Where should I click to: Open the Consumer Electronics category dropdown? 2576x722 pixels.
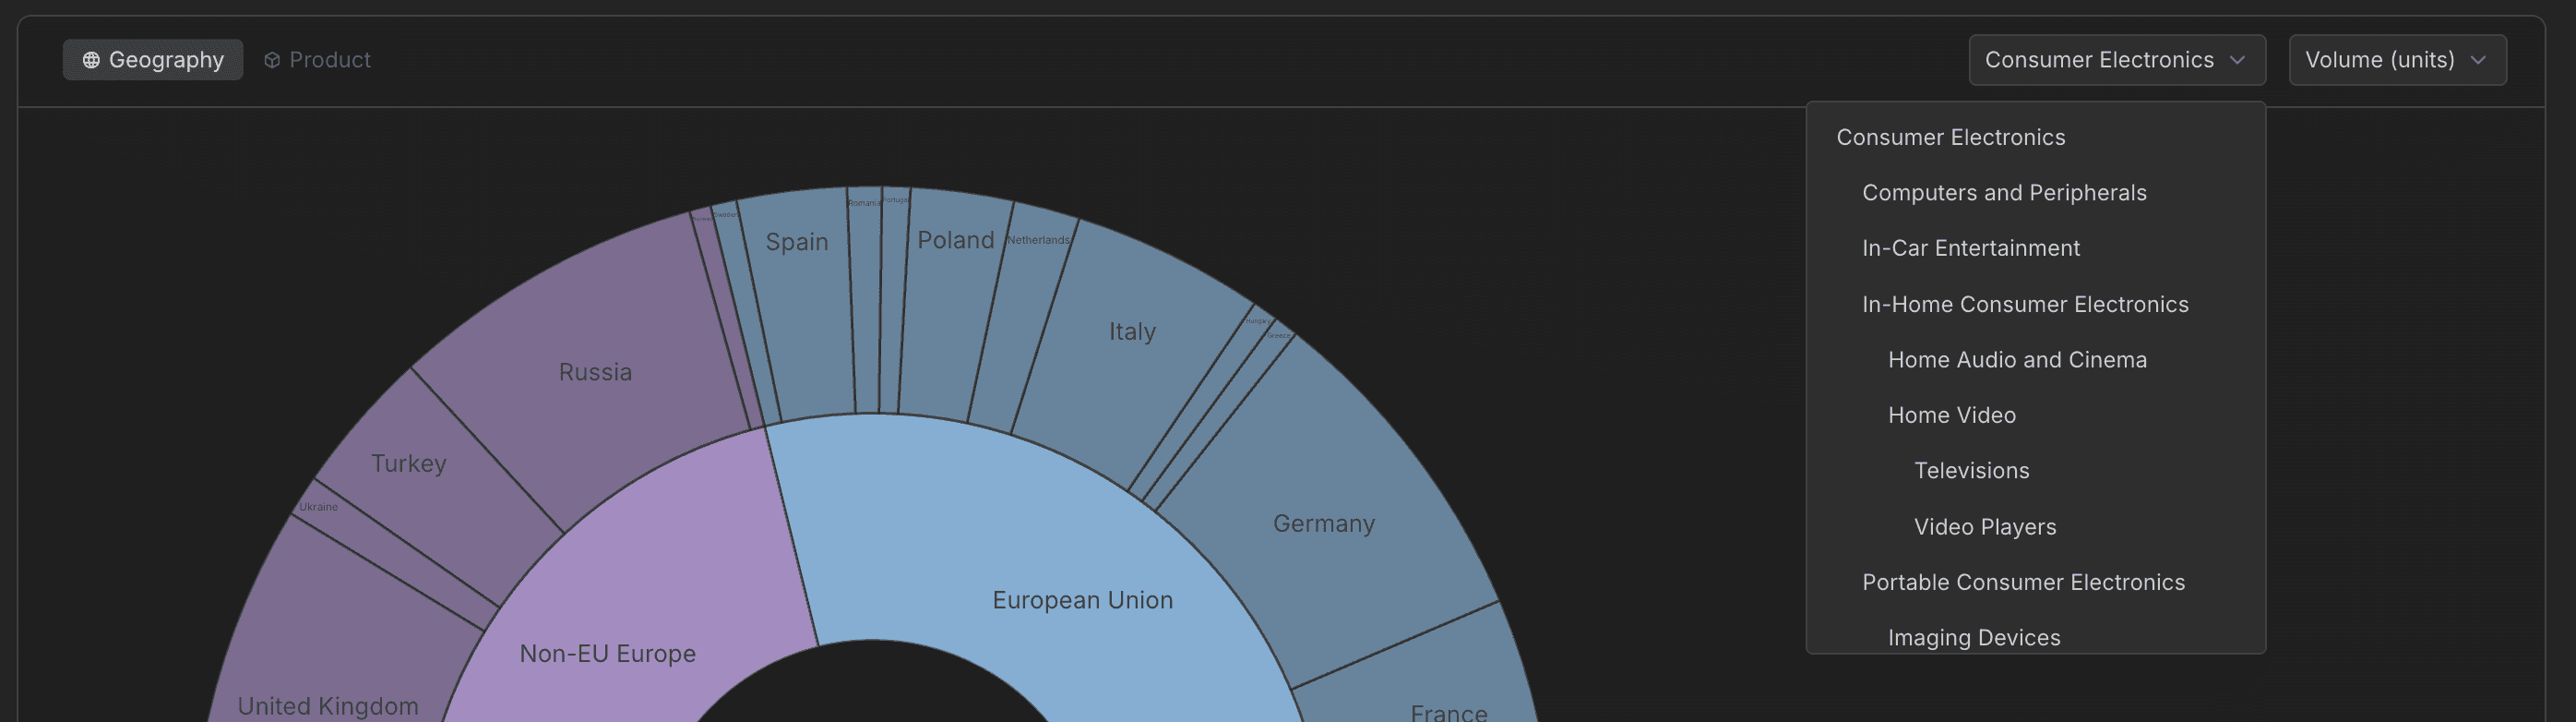pyautogui.click(x=2117, y=60)
